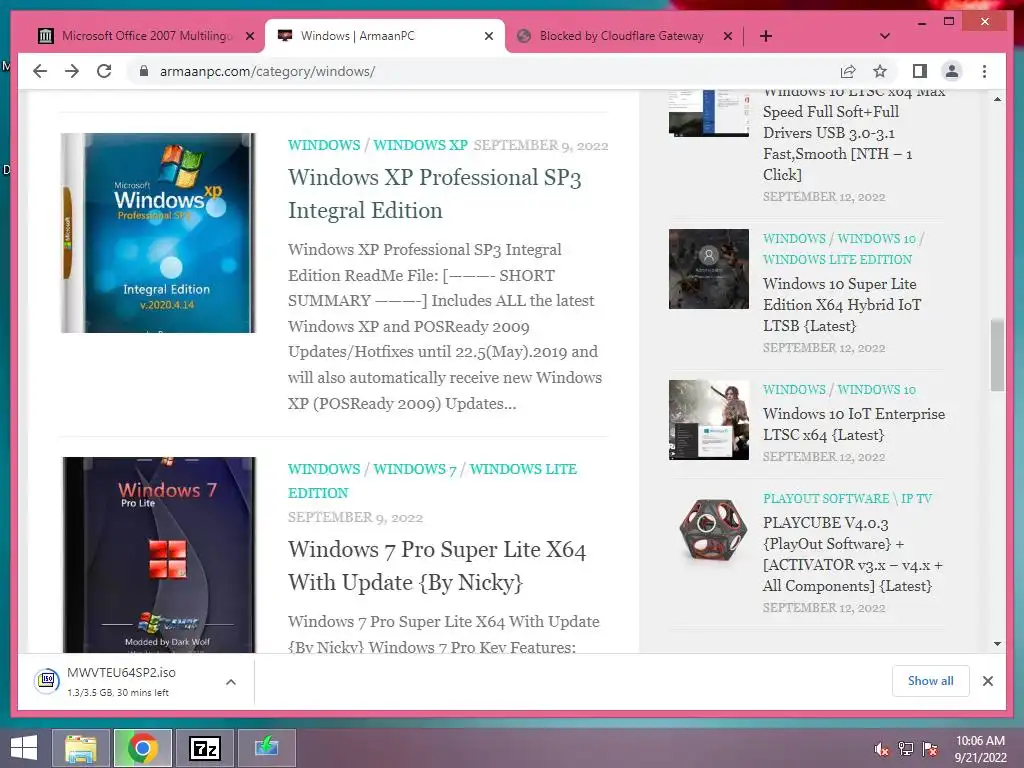Click sidebar WINDOWS LITE EDITION category link
1024x768 pixels.
tap(837, 259)
